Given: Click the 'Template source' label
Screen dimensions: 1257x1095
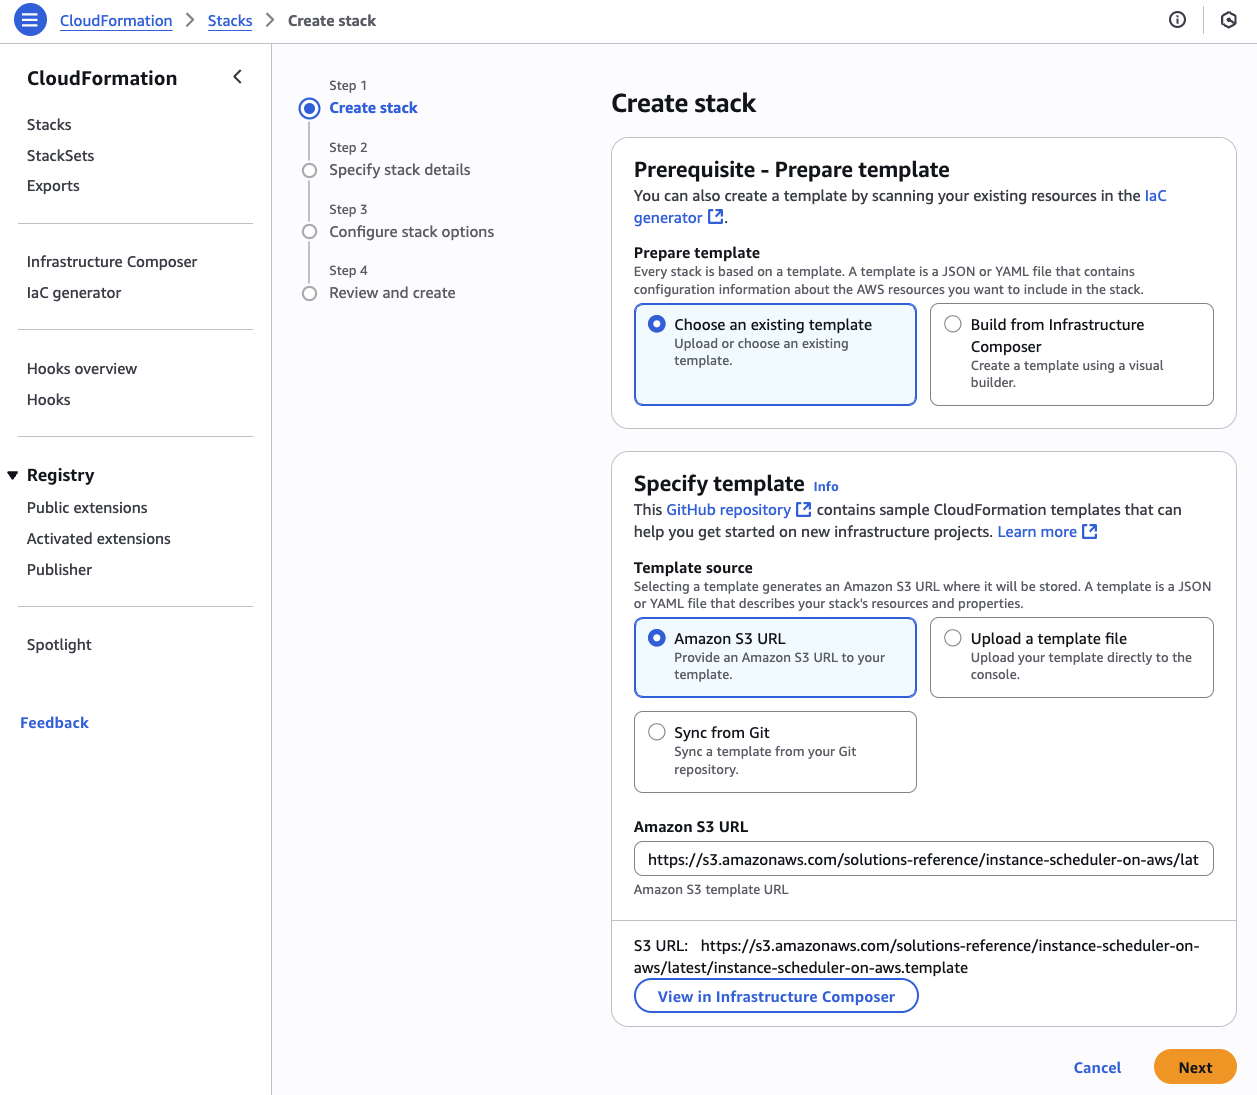Looking at the screenshot, I should [x=693, y=568].
